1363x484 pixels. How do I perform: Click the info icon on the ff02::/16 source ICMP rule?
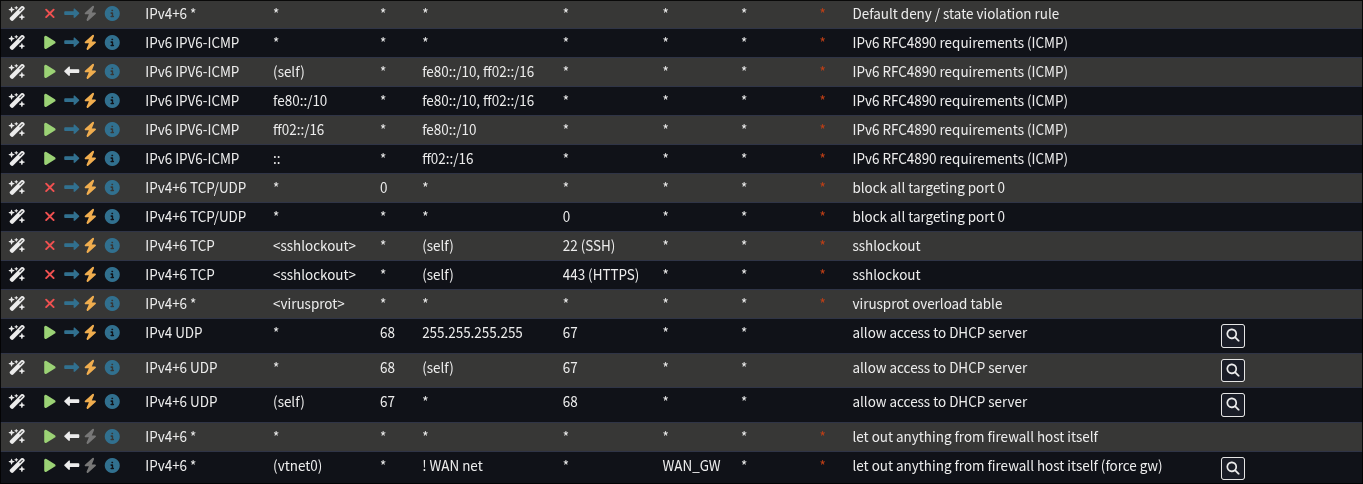[112, 130]
